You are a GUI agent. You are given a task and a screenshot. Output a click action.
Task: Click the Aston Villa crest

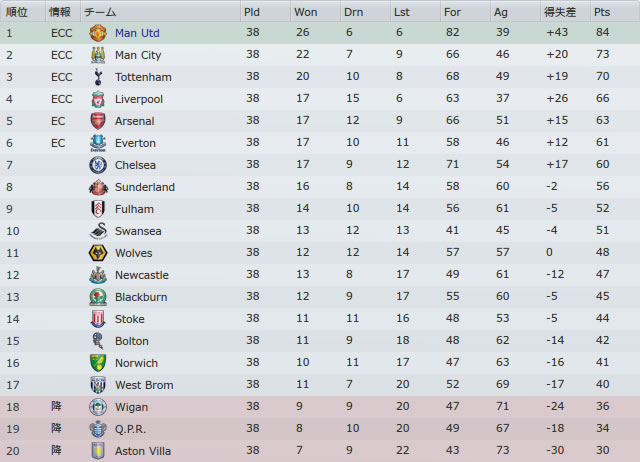click(98, 451)
